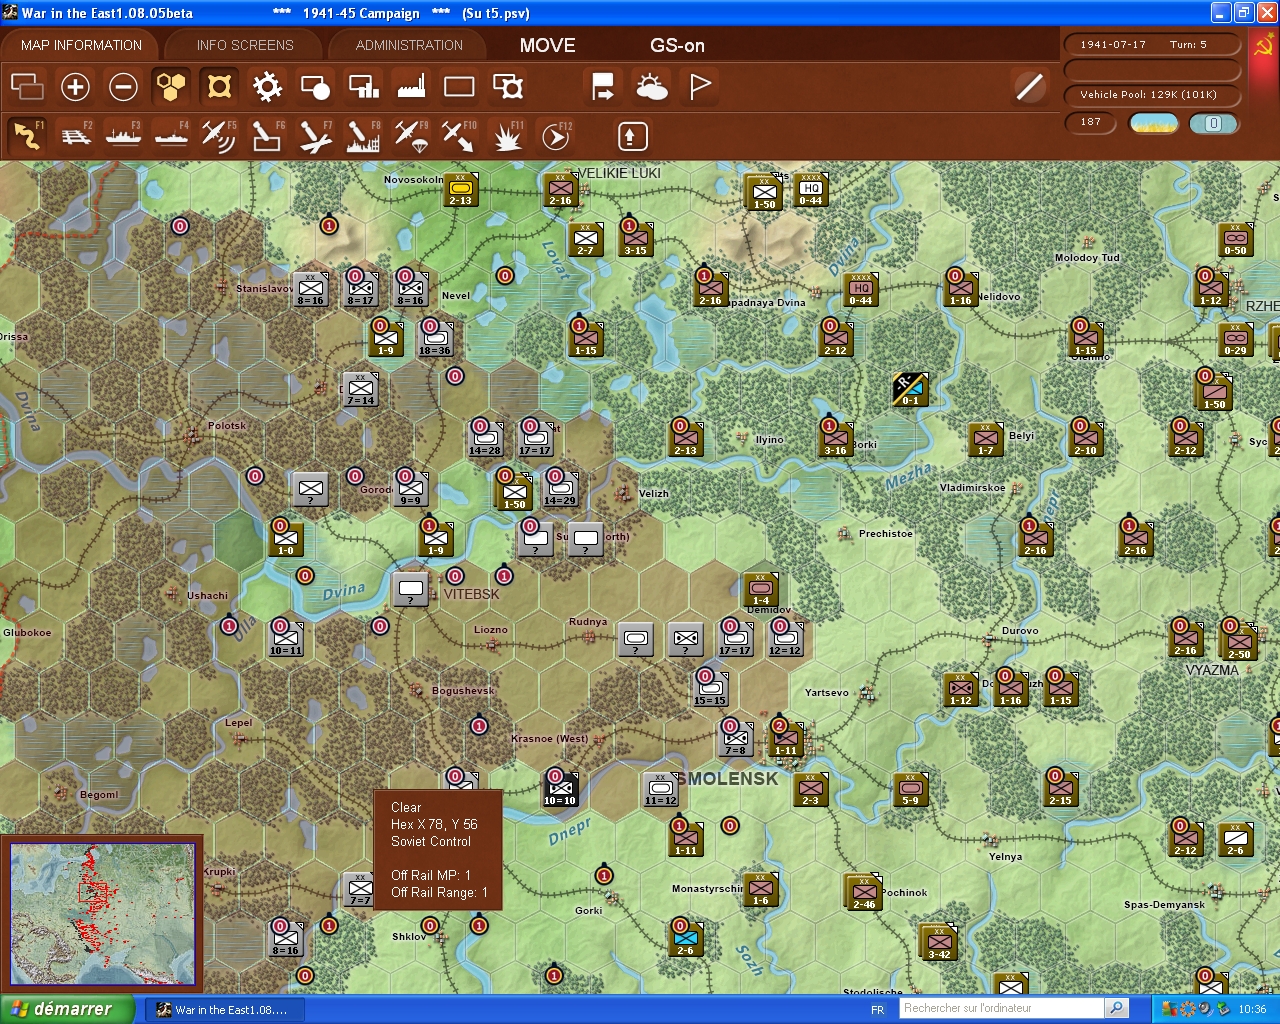This screenshot has height=1024, width=1280.
Task: Toggle the rectangle-with-circle map overlay icon
Action: point(315,87)
